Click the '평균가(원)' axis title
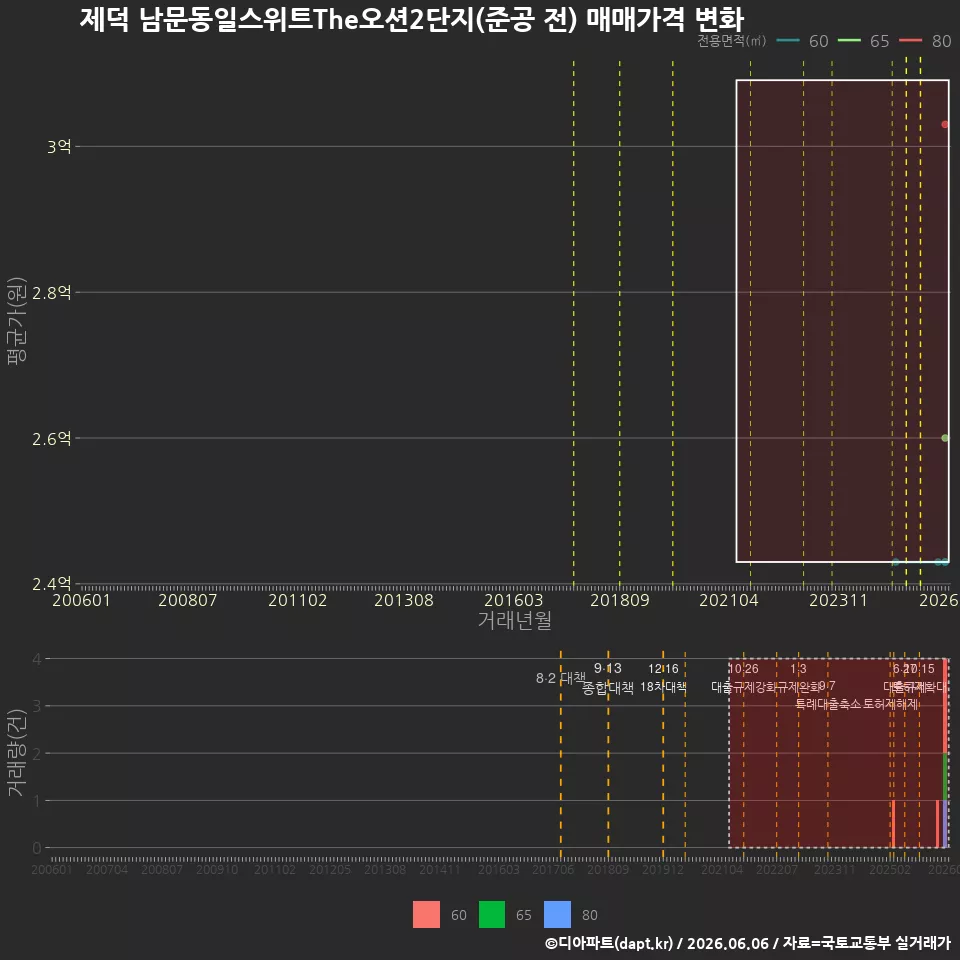The height and width of the screenshot is (960, 960). (x=17, y=321)
